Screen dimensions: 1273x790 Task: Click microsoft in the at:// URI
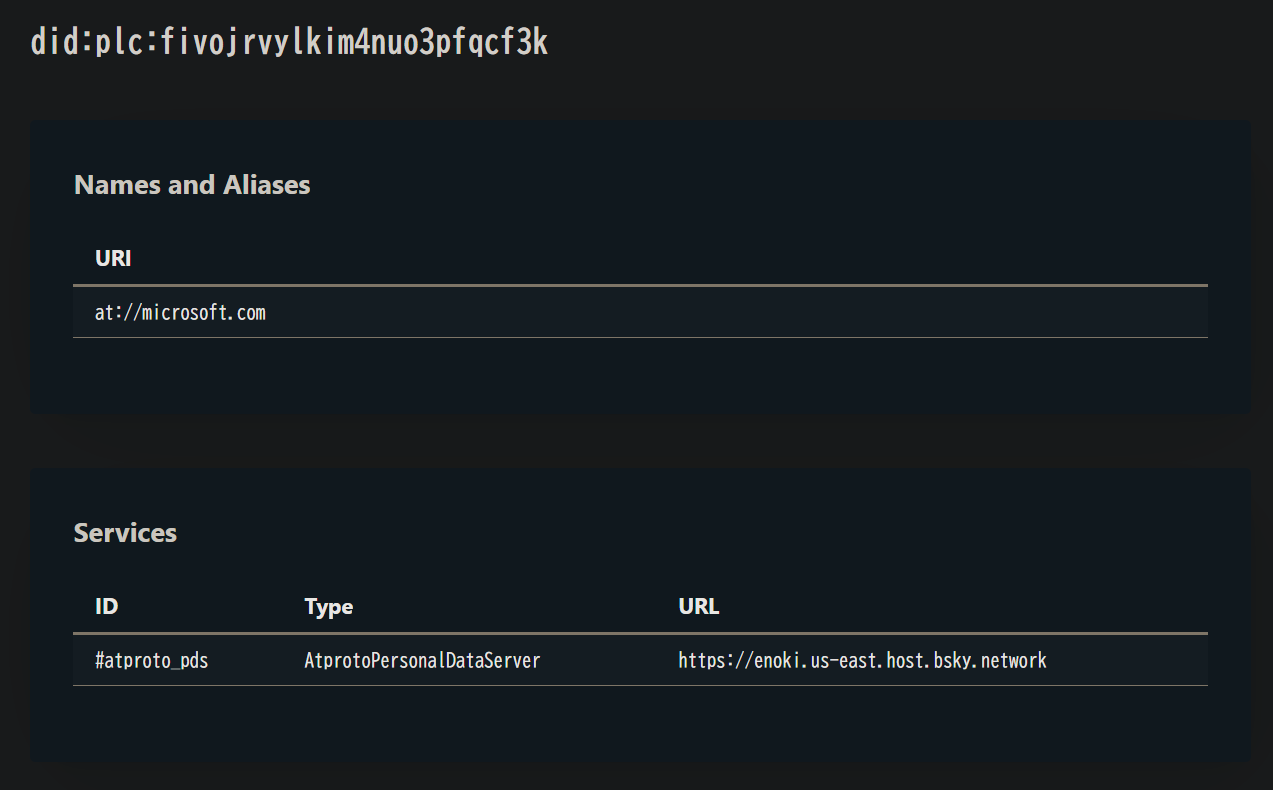tap(184, 312)
